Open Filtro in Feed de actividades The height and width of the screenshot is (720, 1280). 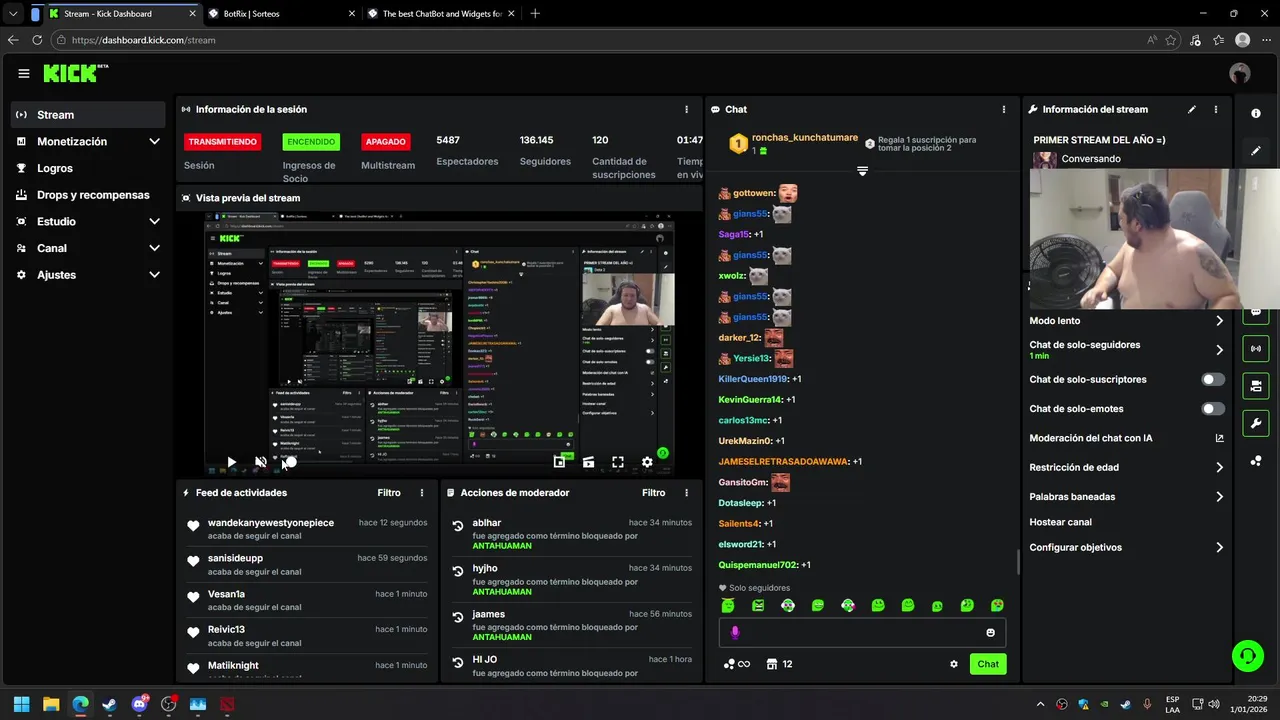(389, 493)
